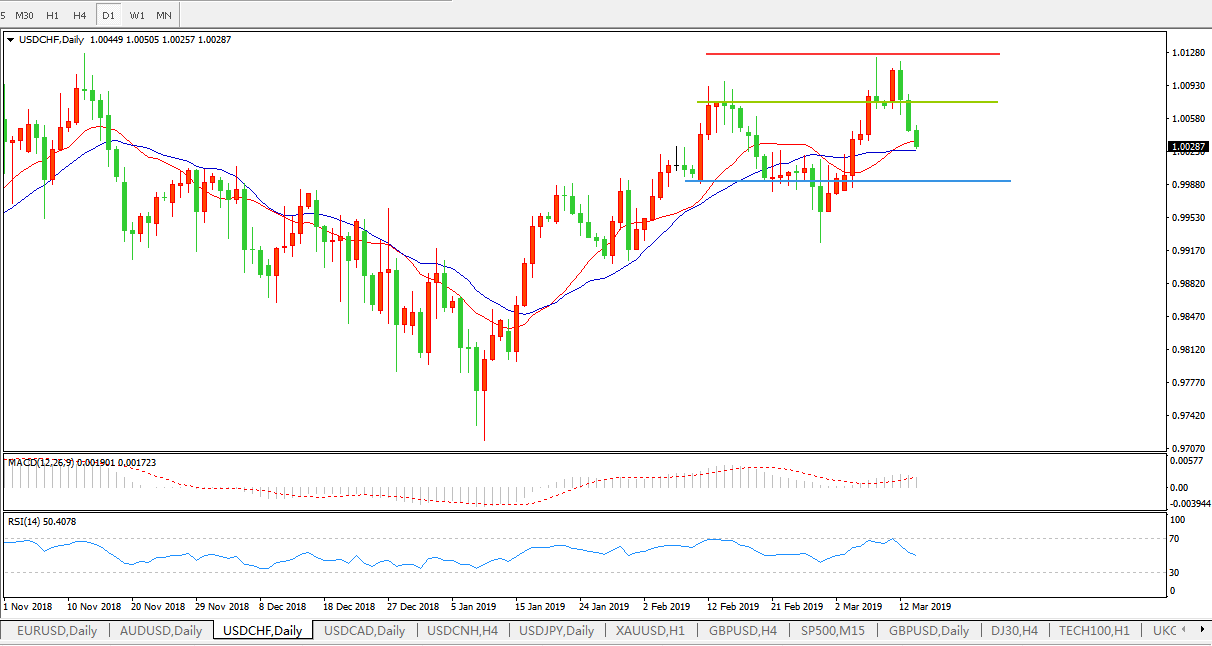Select the MN monthly timeframe

pos(164,15)
